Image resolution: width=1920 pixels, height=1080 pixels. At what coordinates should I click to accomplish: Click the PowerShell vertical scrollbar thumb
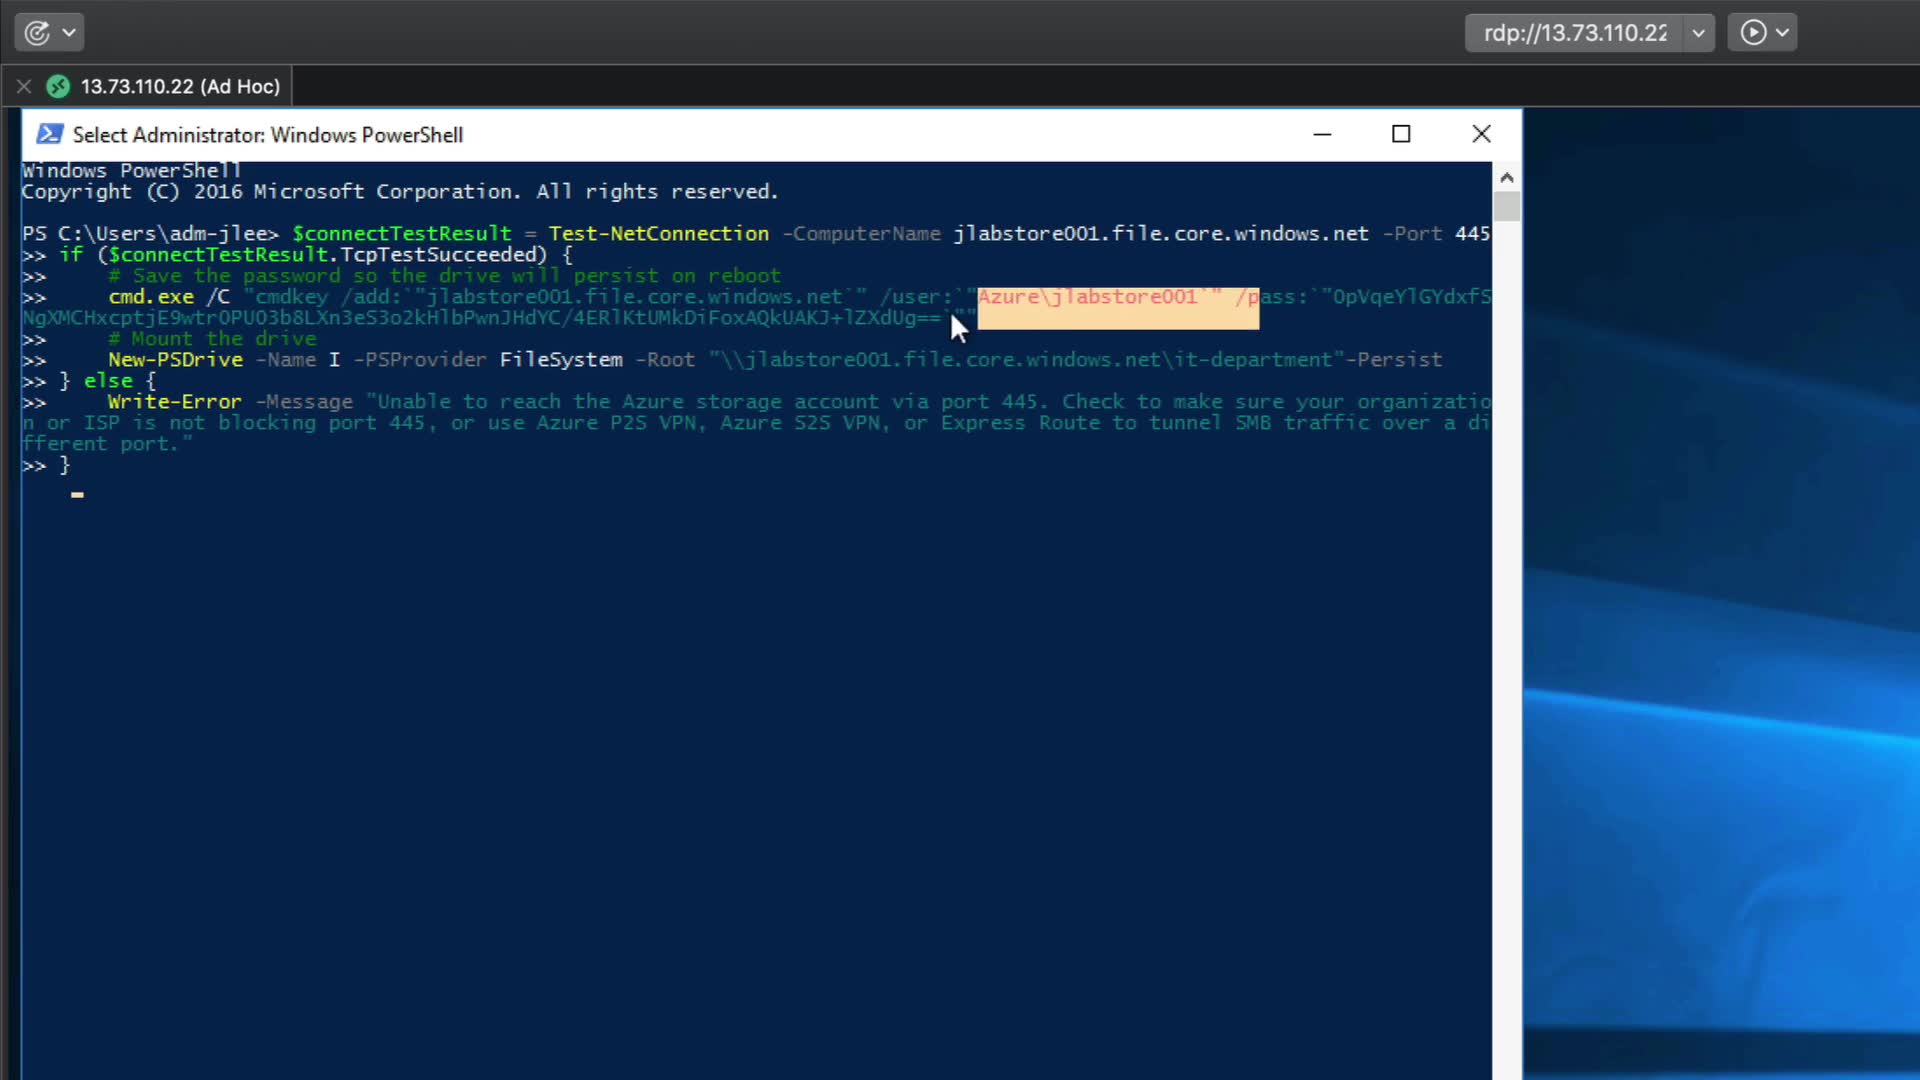pyautogui.click(x=1506, y=206)
